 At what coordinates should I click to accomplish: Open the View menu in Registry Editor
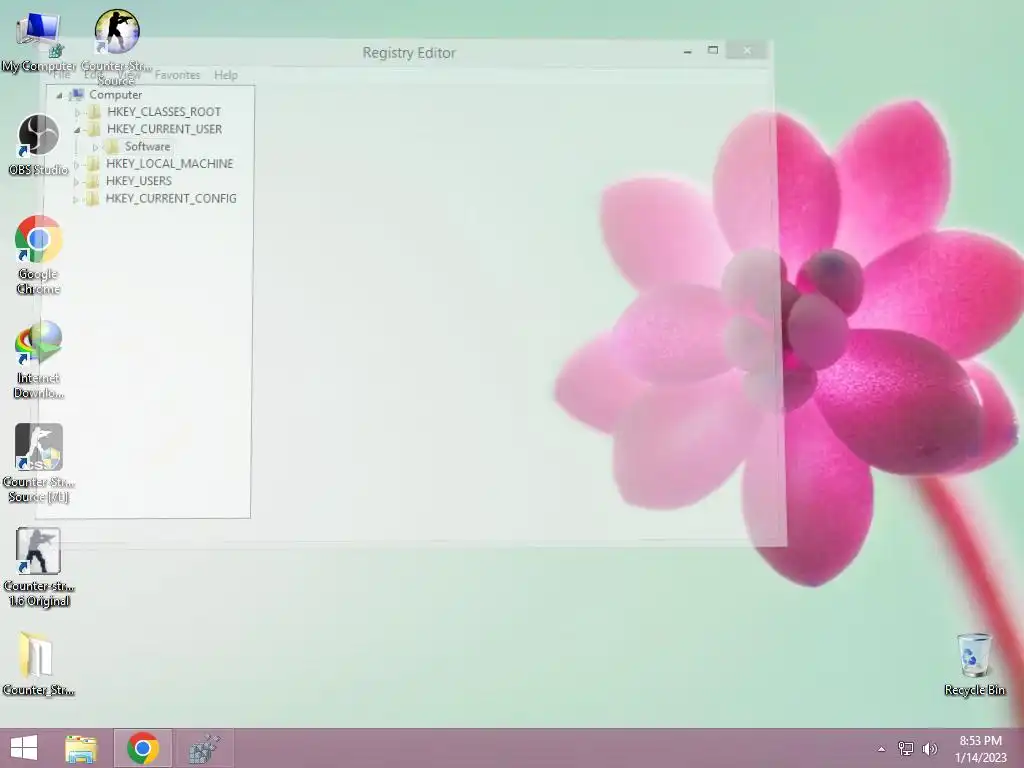(129, 75)
